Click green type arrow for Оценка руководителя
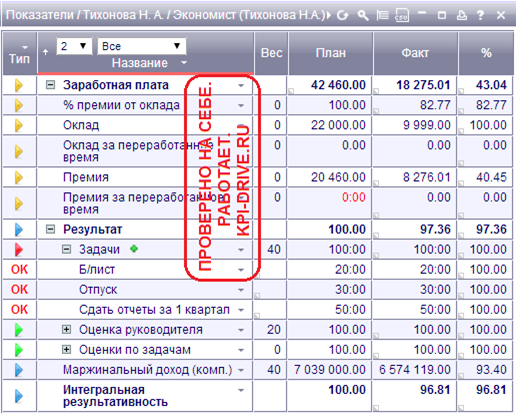 (x=19, y=330)
